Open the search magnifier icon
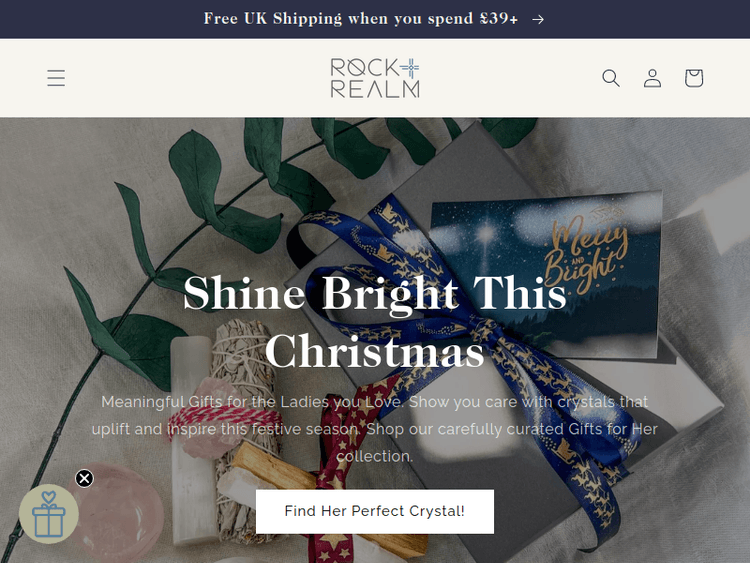750x563 pixels. tap(611, 78)
